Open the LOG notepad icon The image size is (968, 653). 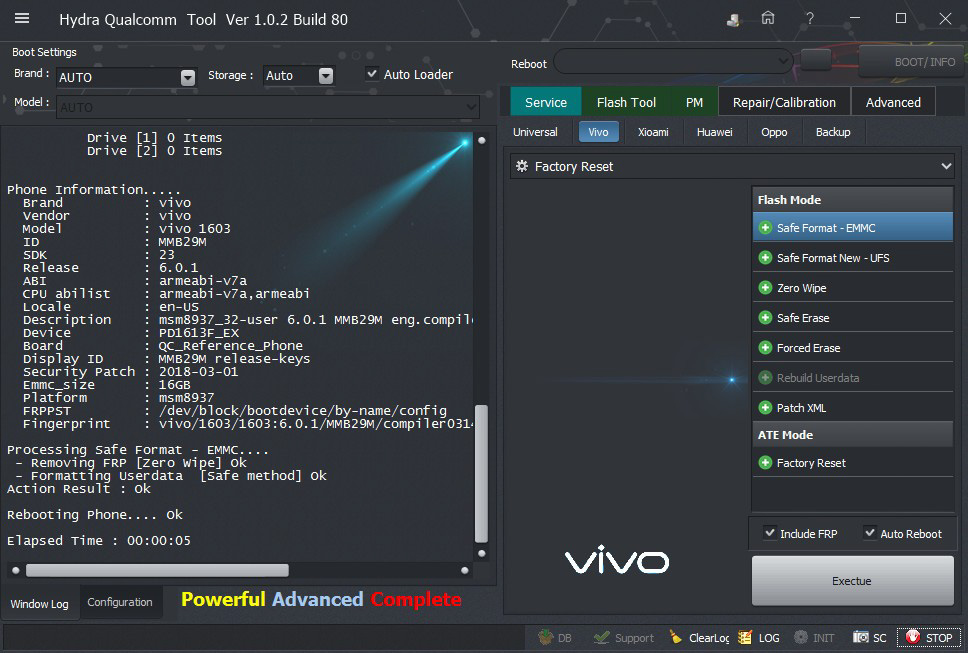point(745,637)
